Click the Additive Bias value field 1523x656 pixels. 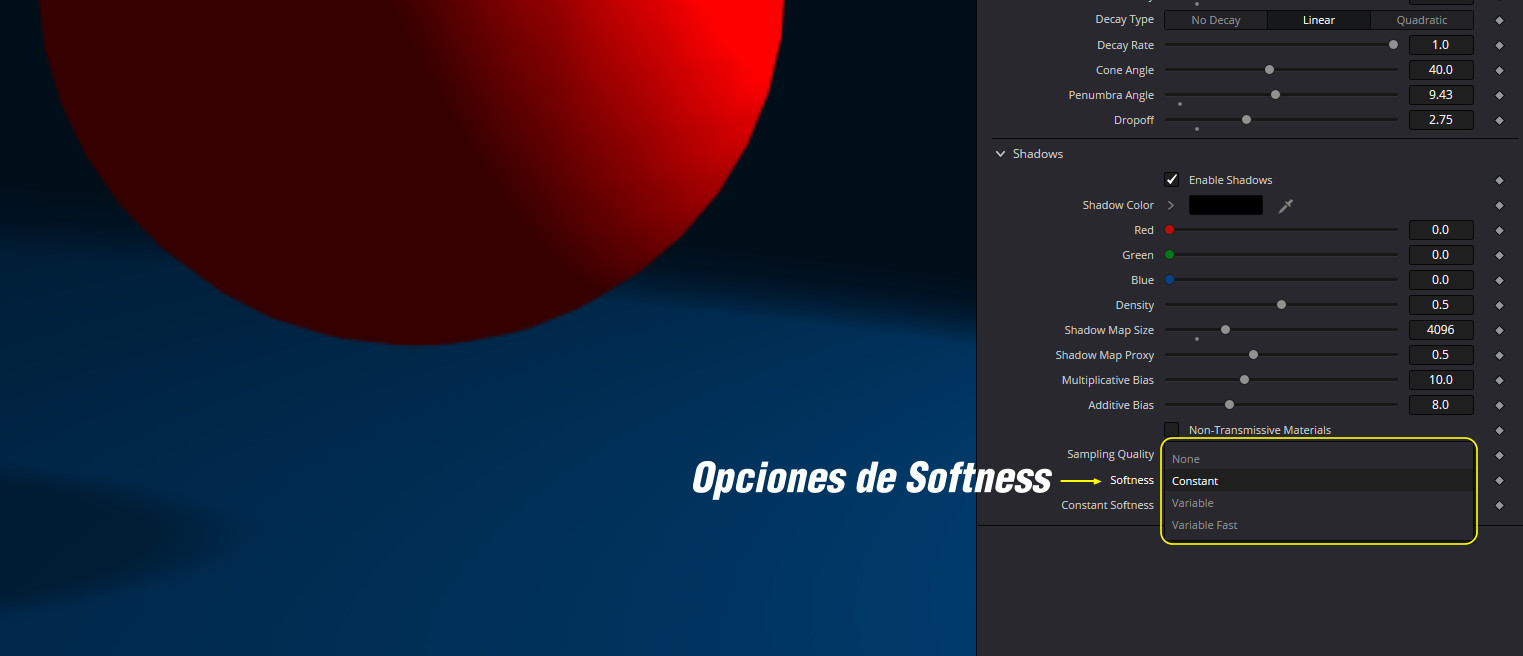[x=1441, y=405]
